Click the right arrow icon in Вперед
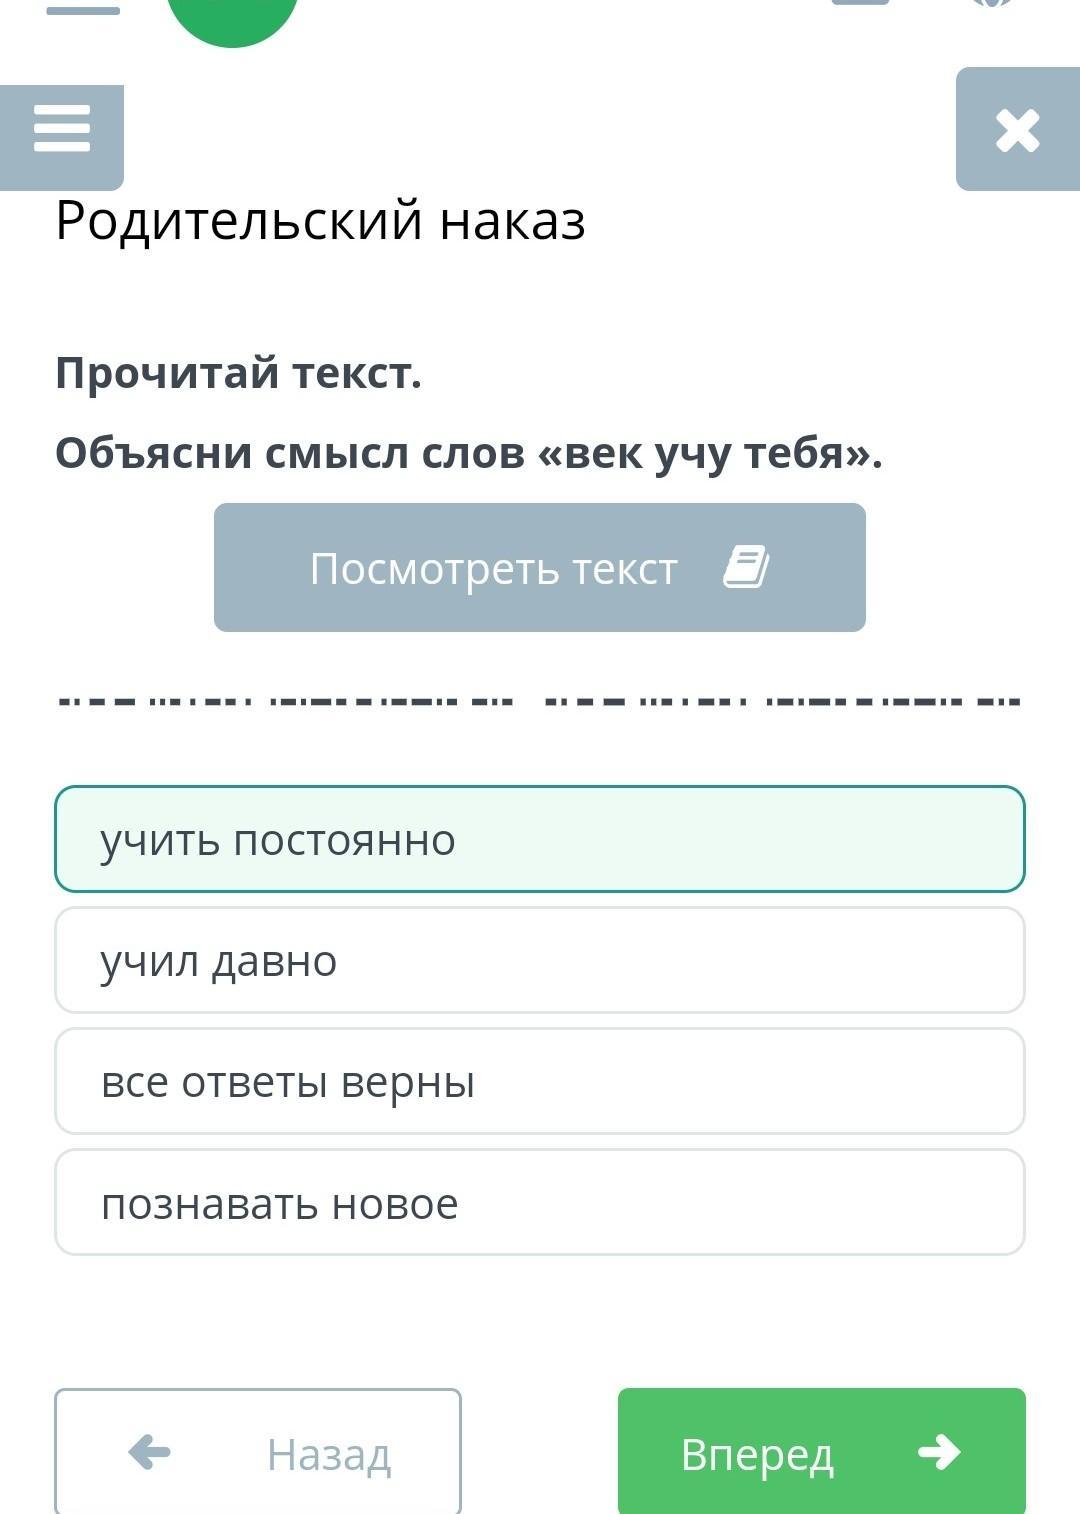This screenshot has width=1080, height=1514. coord(939,1452)
